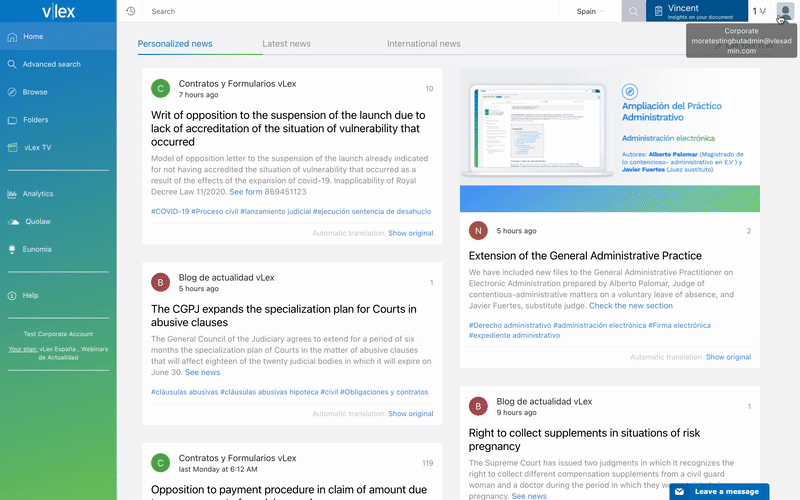Click the red B avatar of CGPJ post
Image resolution: width=800 pixels, height=500 pixels.
point(160,283)
